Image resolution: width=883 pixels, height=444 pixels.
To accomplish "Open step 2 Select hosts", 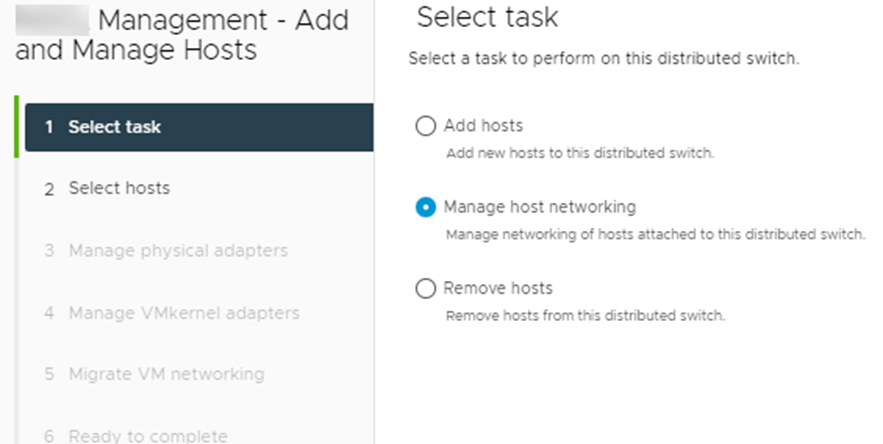I will [118, 188].
